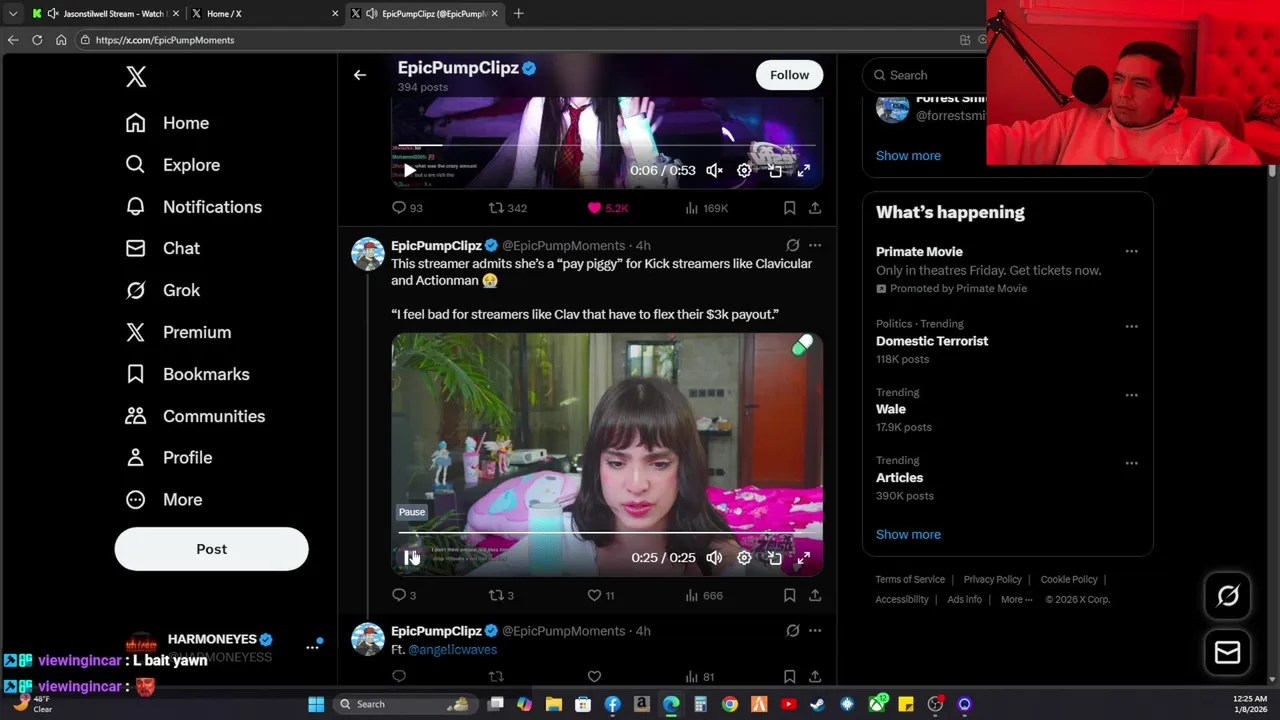The width and height of the screenshot is (1280, 720).
Task: Open Notifications in the sidebar
Action: pyautogui.click(x=193, y=207)
